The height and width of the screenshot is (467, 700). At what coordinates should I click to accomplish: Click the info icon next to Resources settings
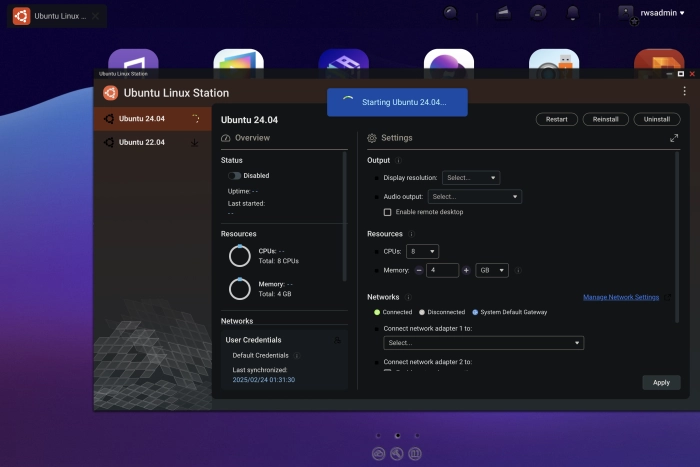click(411, 234)
